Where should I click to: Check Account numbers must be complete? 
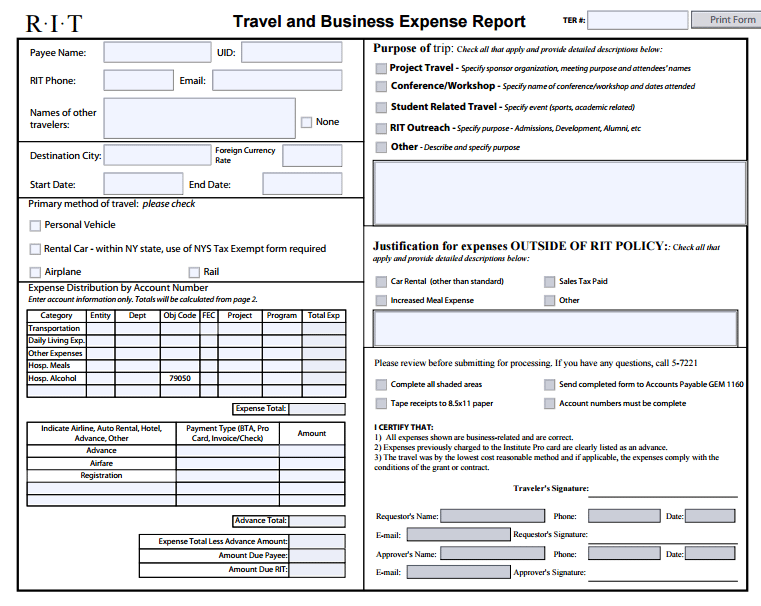coord(549,404)
